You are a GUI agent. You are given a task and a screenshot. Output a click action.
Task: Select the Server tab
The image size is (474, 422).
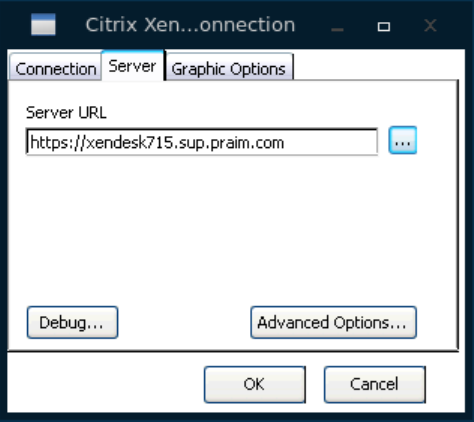click(133, 66)
